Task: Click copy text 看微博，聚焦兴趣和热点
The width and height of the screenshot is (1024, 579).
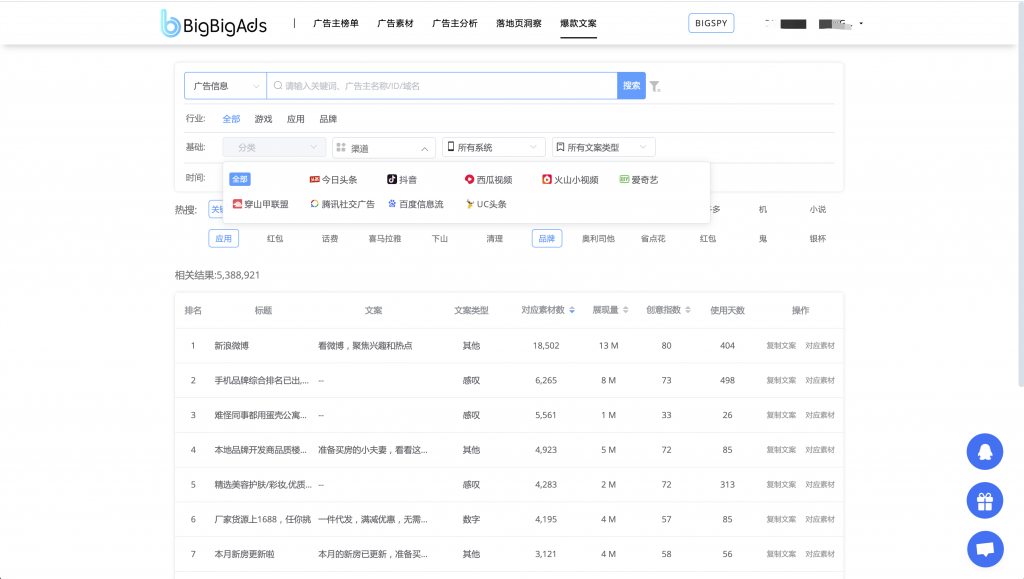Action: click(365, 346)
